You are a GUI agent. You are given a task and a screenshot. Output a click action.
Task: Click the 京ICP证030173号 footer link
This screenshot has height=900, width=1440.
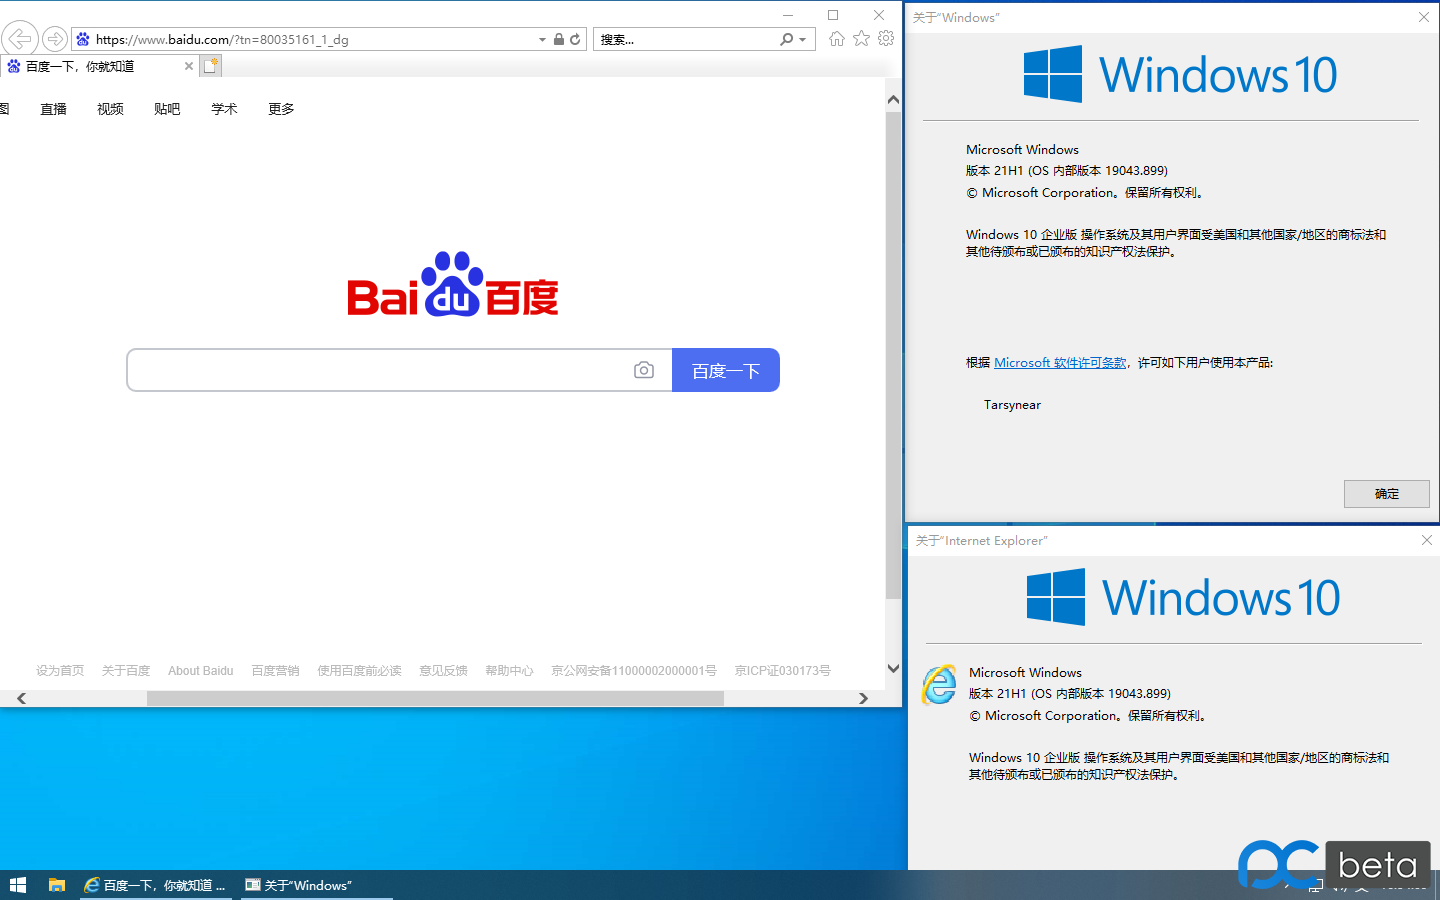point(783,671)
